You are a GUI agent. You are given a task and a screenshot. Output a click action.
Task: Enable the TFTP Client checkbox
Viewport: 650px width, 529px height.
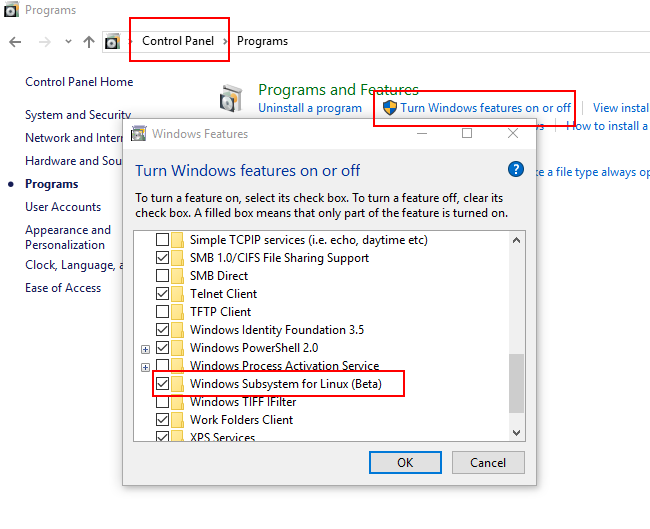(163, 312)
